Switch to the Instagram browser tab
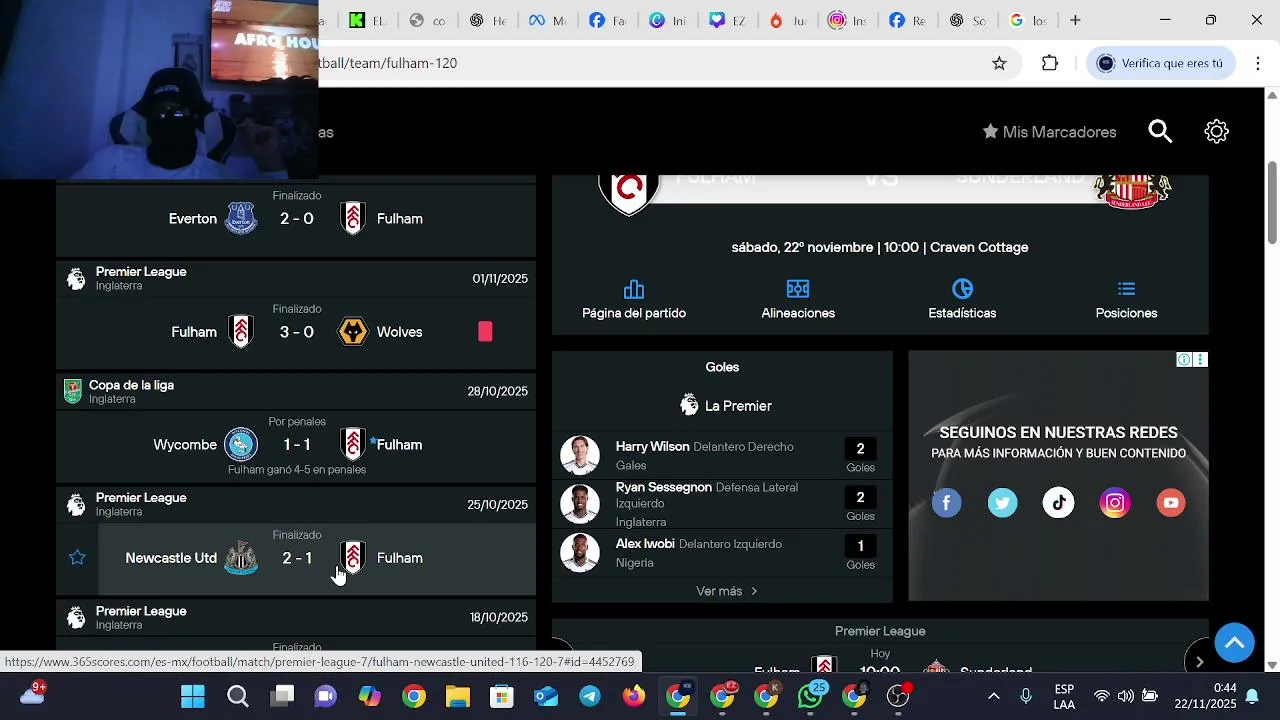The image size is (1280, 720). point(846,20)
